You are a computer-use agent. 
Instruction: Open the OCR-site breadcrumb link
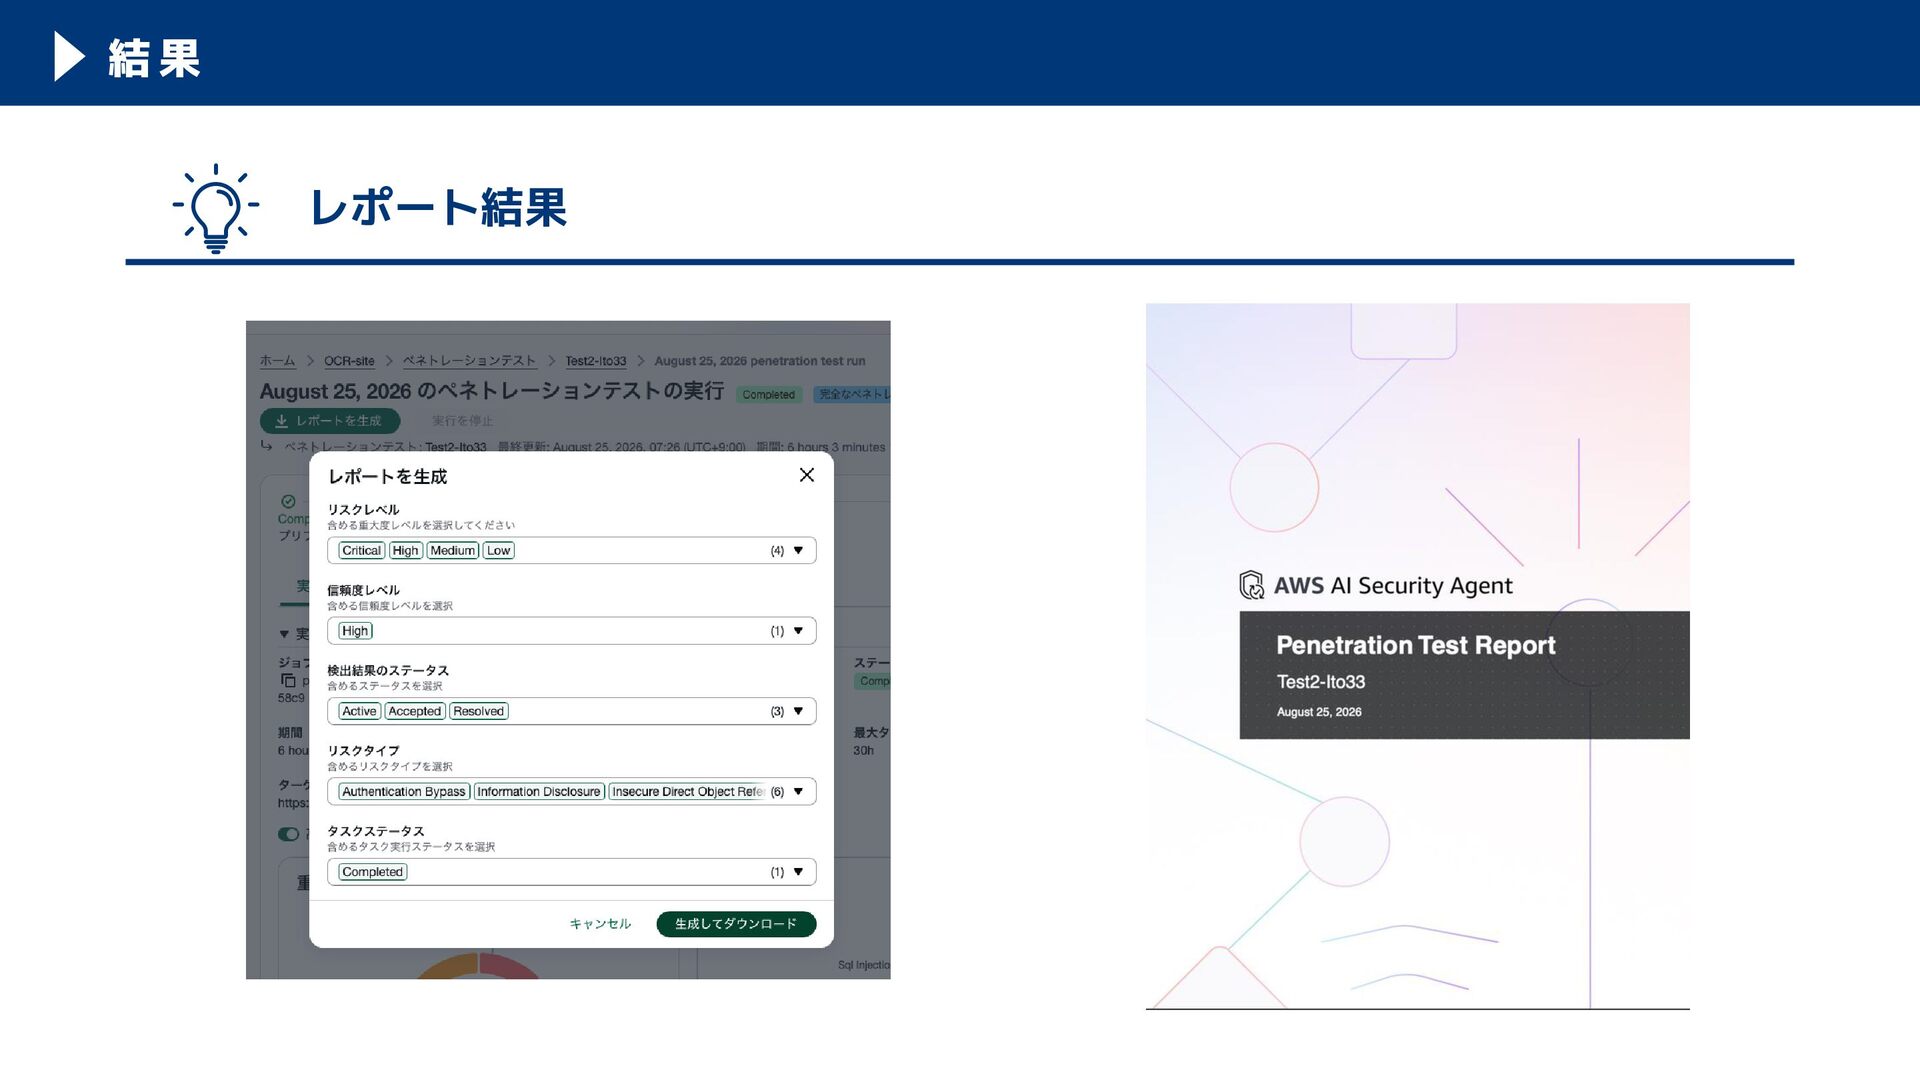(x=349, y=361)
